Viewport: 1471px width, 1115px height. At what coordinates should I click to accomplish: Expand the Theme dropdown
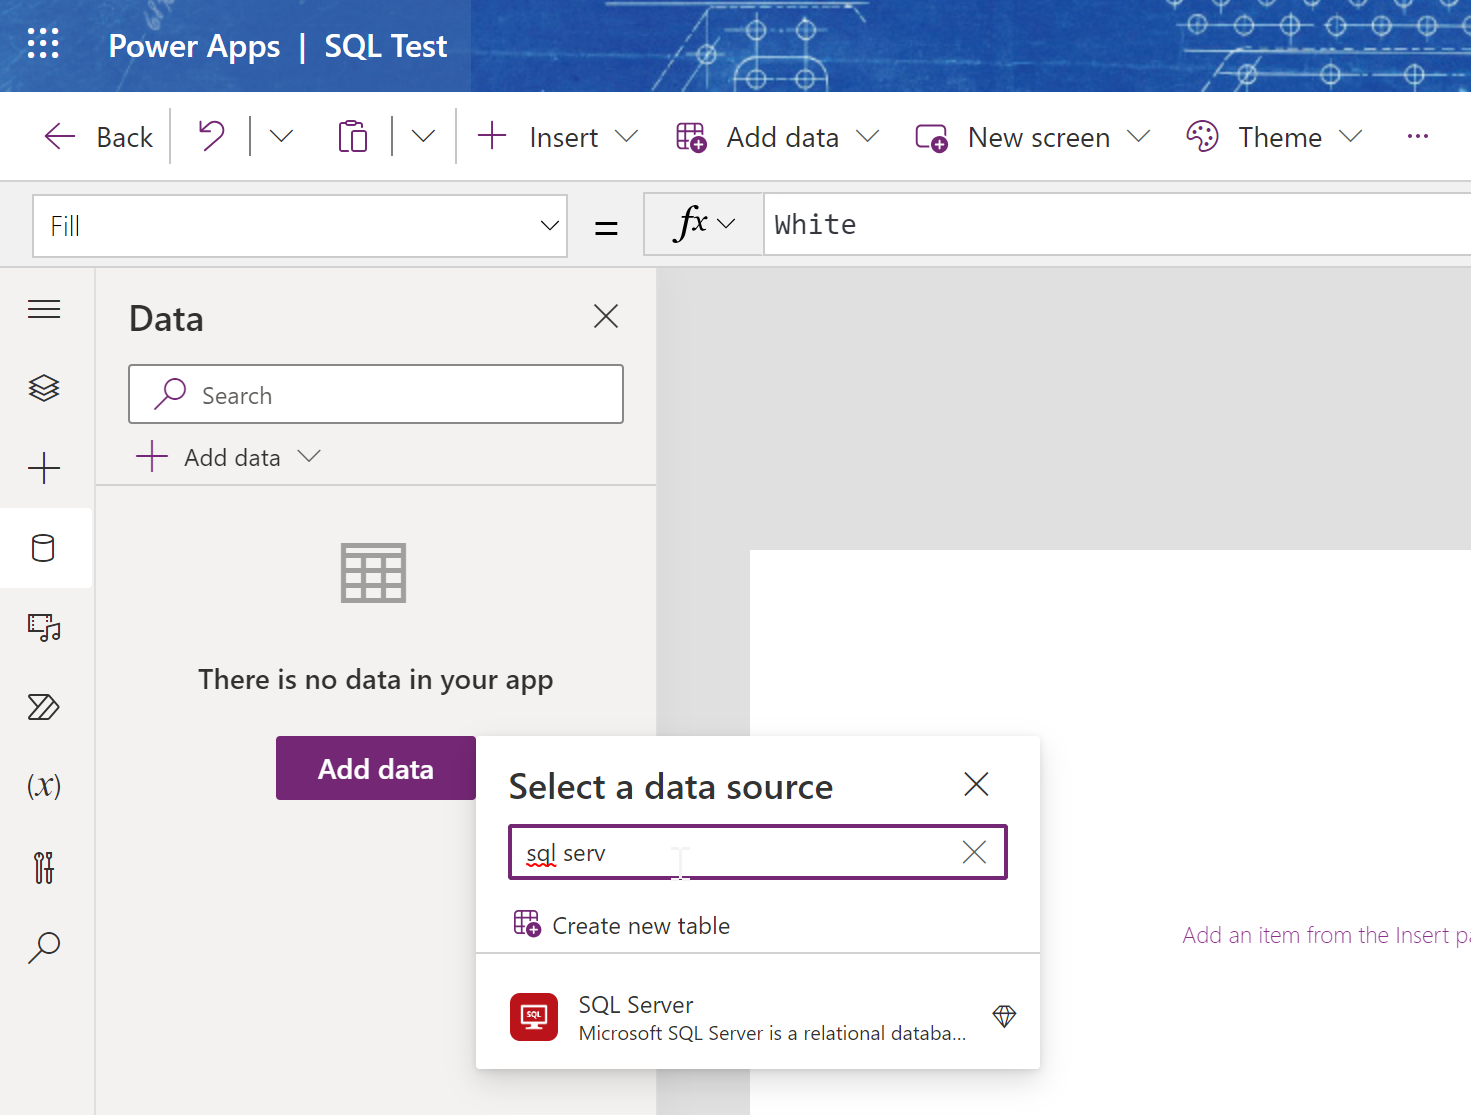1352,136
